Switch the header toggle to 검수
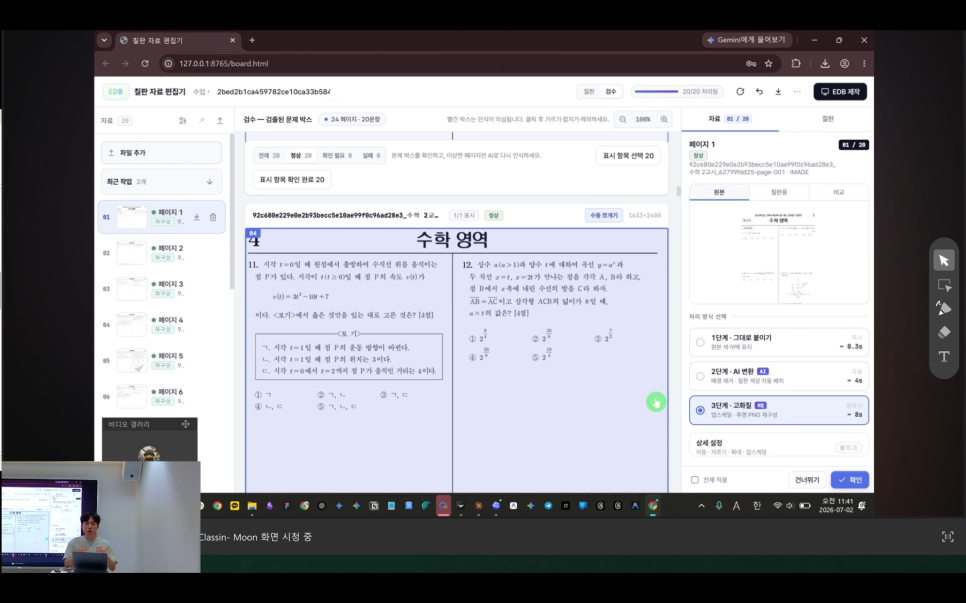Screen dimensions: 966x603 pyautogui.click(x=611, y=92)
